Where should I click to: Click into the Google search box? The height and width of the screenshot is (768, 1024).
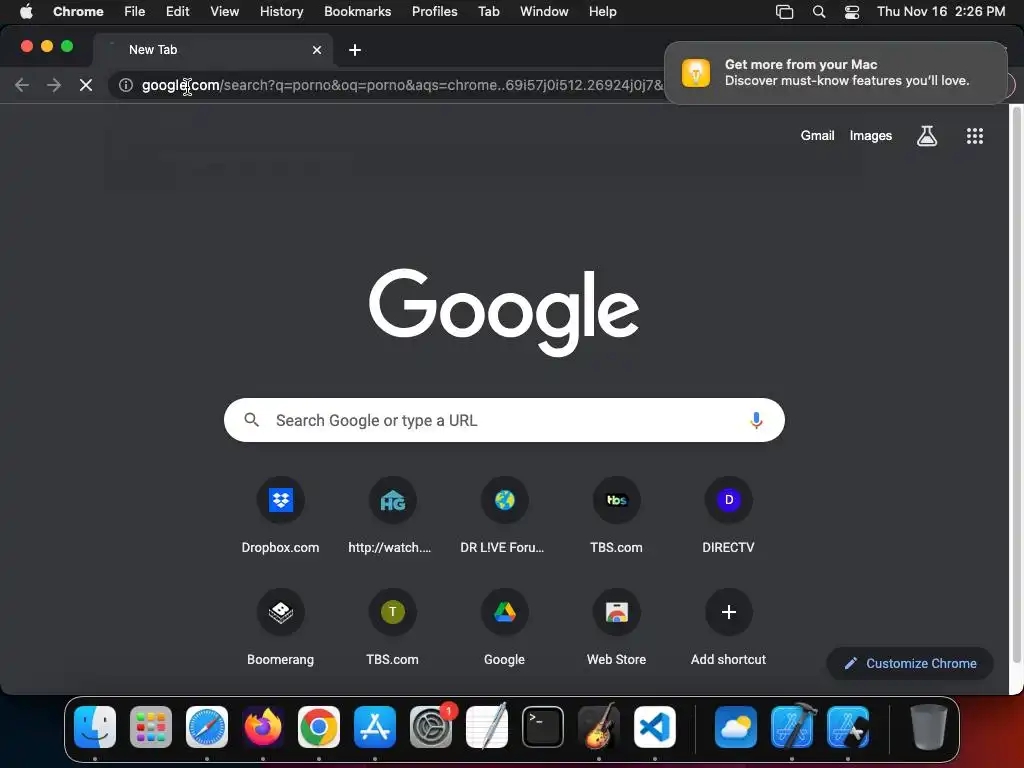pyautogui.click(x=504, y=420)
